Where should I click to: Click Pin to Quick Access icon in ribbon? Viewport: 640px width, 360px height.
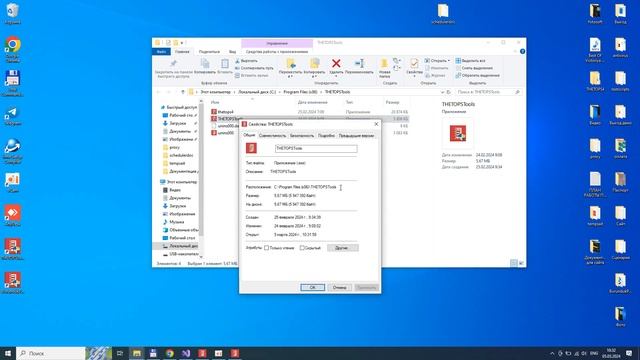tap(173, 64)
